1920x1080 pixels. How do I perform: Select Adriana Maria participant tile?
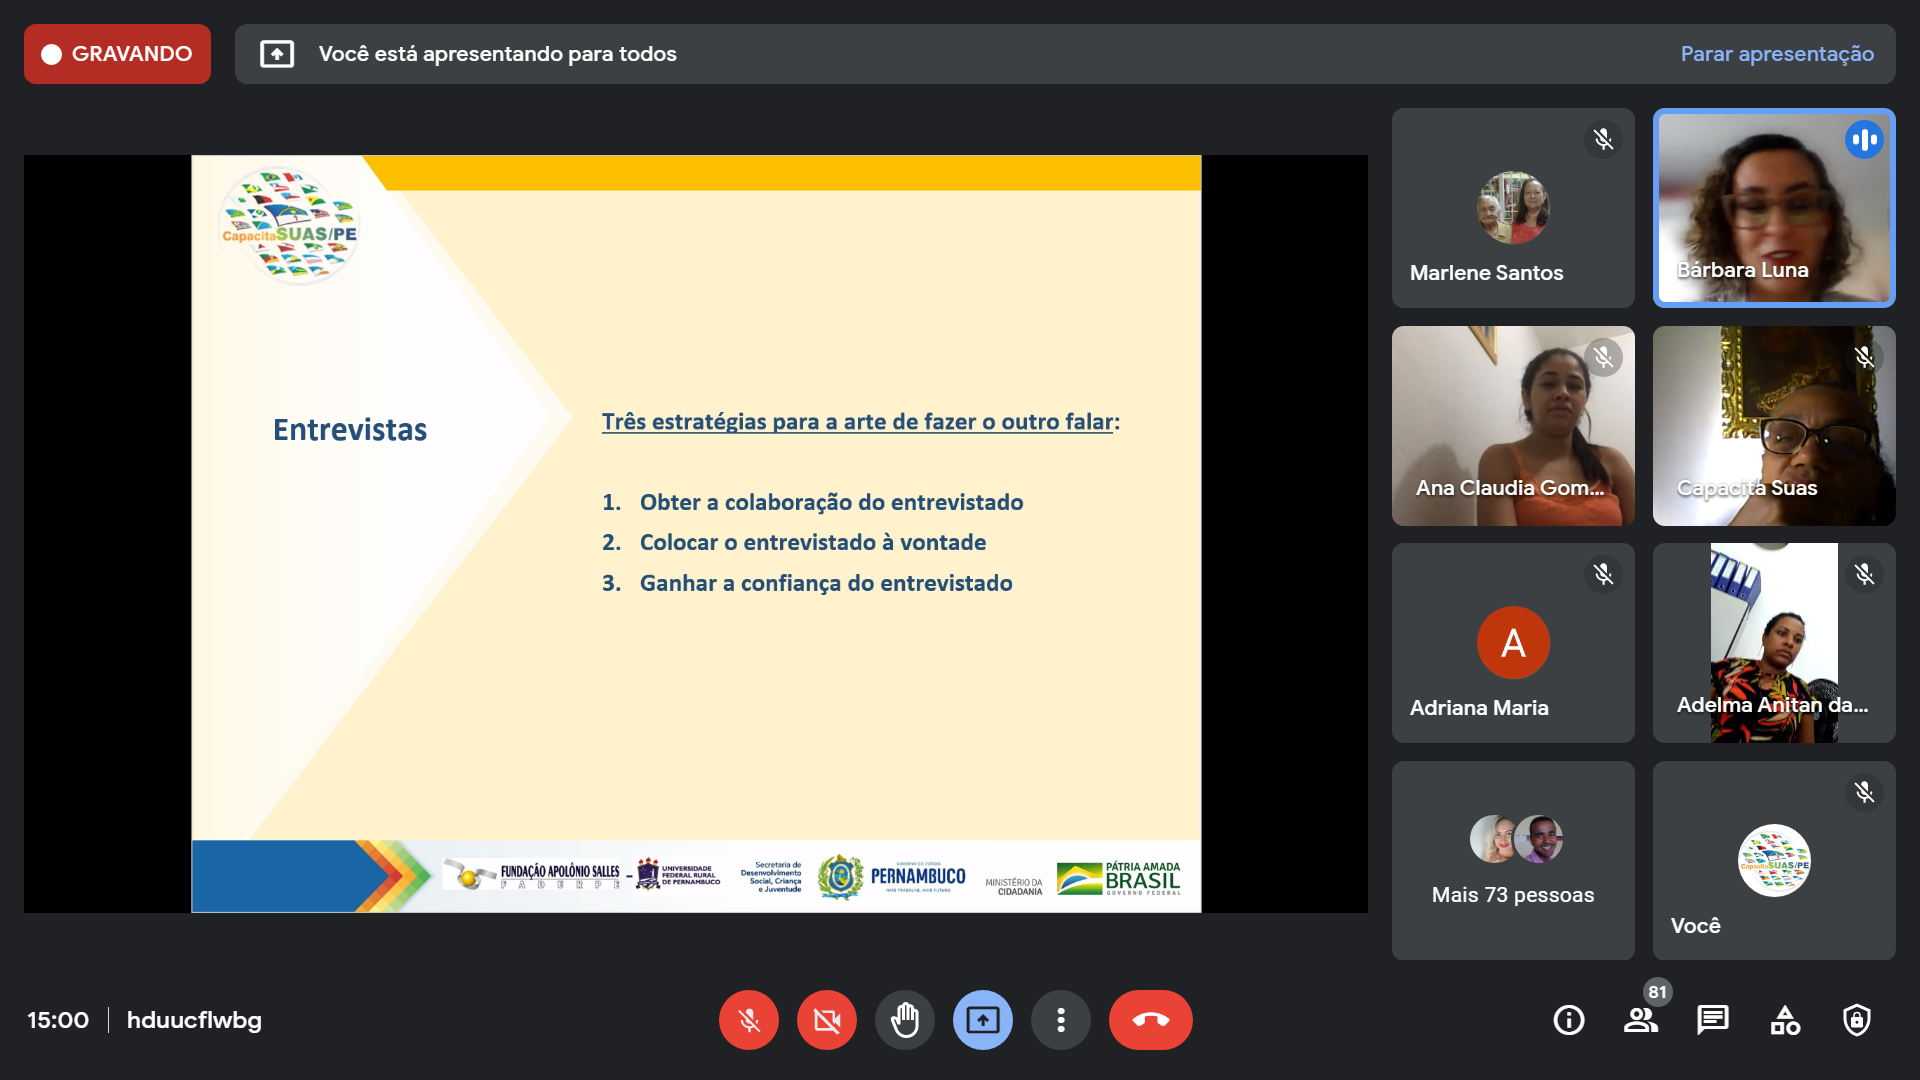(x=1512, y=642)
